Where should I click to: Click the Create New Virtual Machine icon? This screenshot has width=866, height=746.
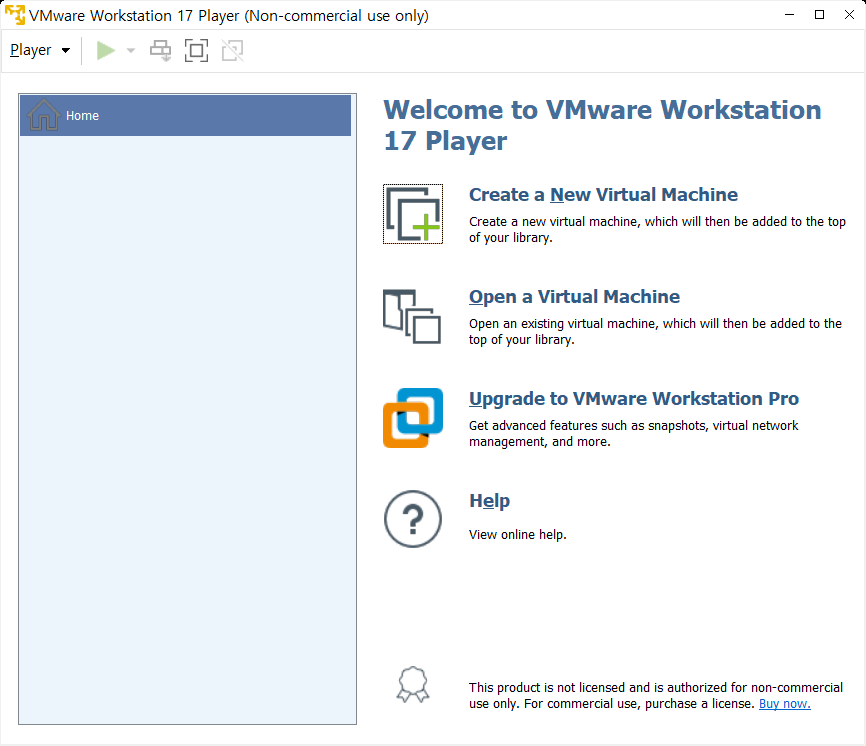[x=413, y=214]
